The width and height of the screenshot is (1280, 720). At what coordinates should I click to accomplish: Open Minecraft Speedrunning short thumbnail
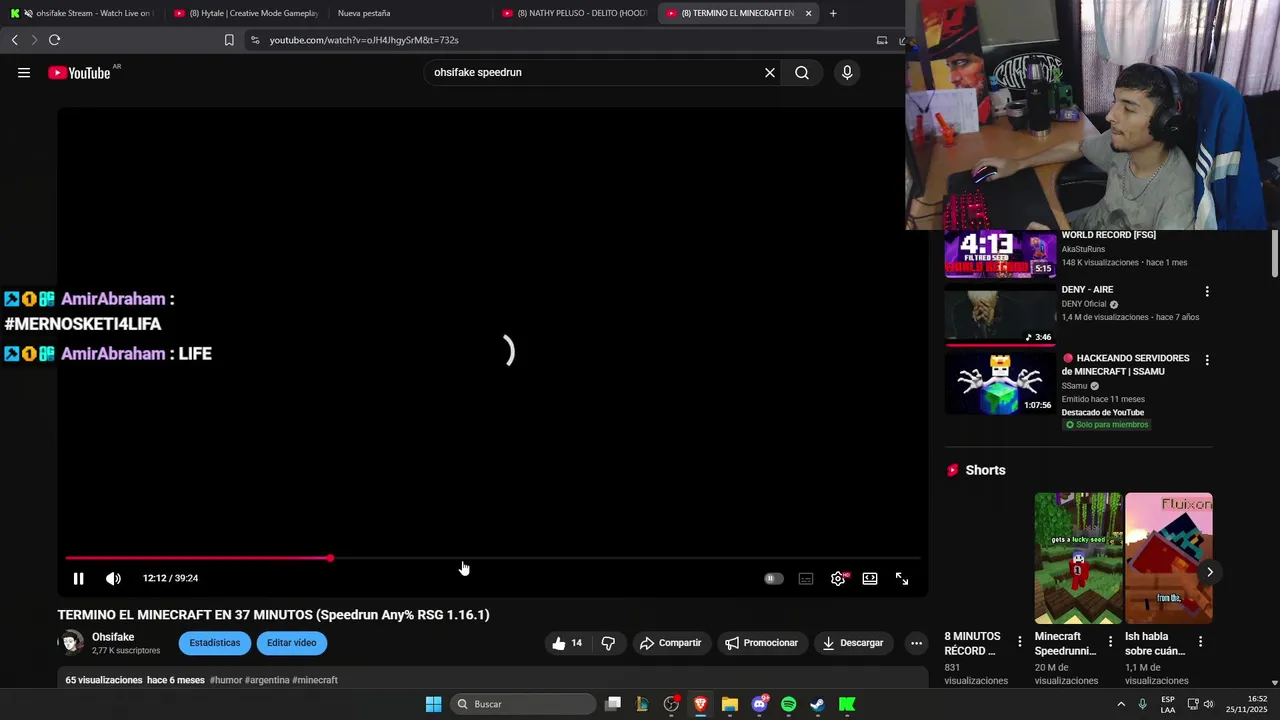point(1078,558)
